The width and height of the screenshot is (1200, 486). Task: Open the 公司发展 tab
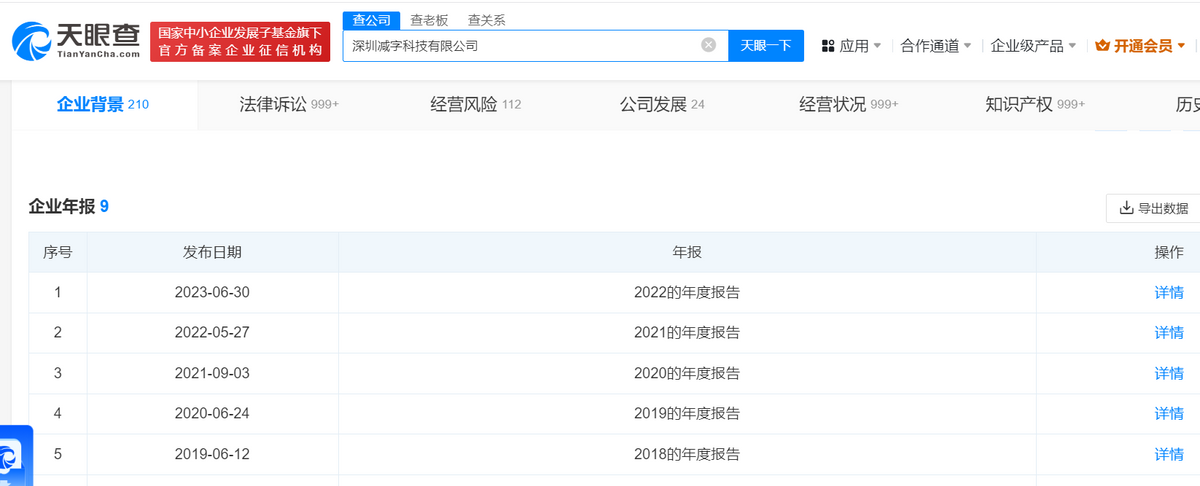[x=662, y=104]
